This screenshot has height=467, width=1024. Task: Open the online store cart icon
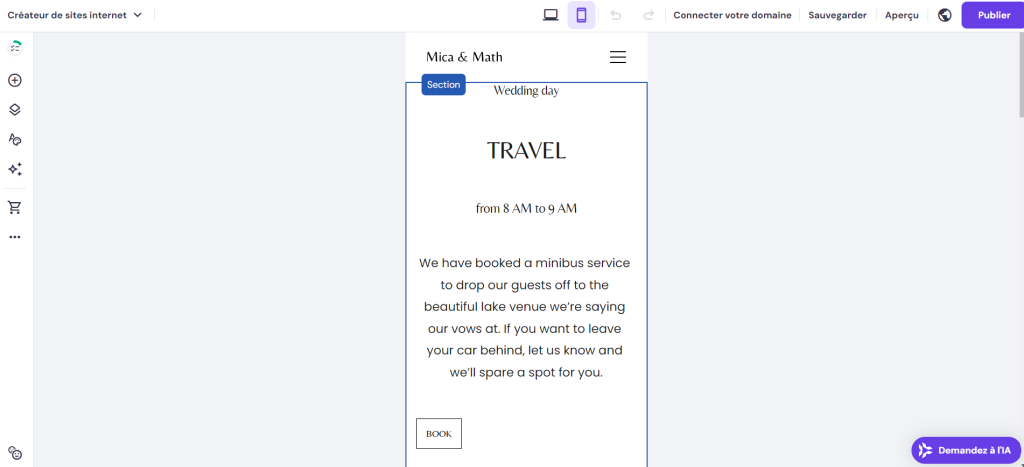tap(14, 208)
